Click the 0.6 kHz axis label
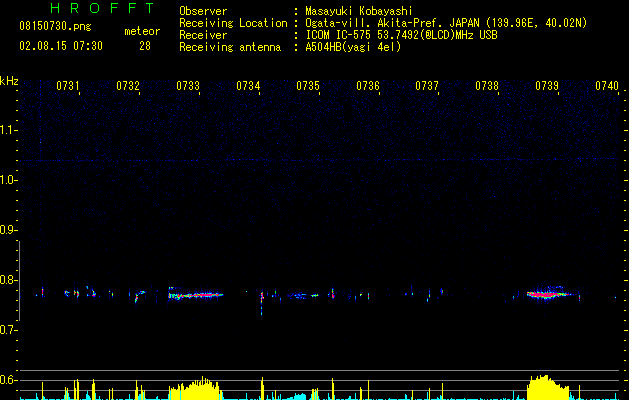The height and width of the screenshot is (400, 629). (x=8, y=380)
